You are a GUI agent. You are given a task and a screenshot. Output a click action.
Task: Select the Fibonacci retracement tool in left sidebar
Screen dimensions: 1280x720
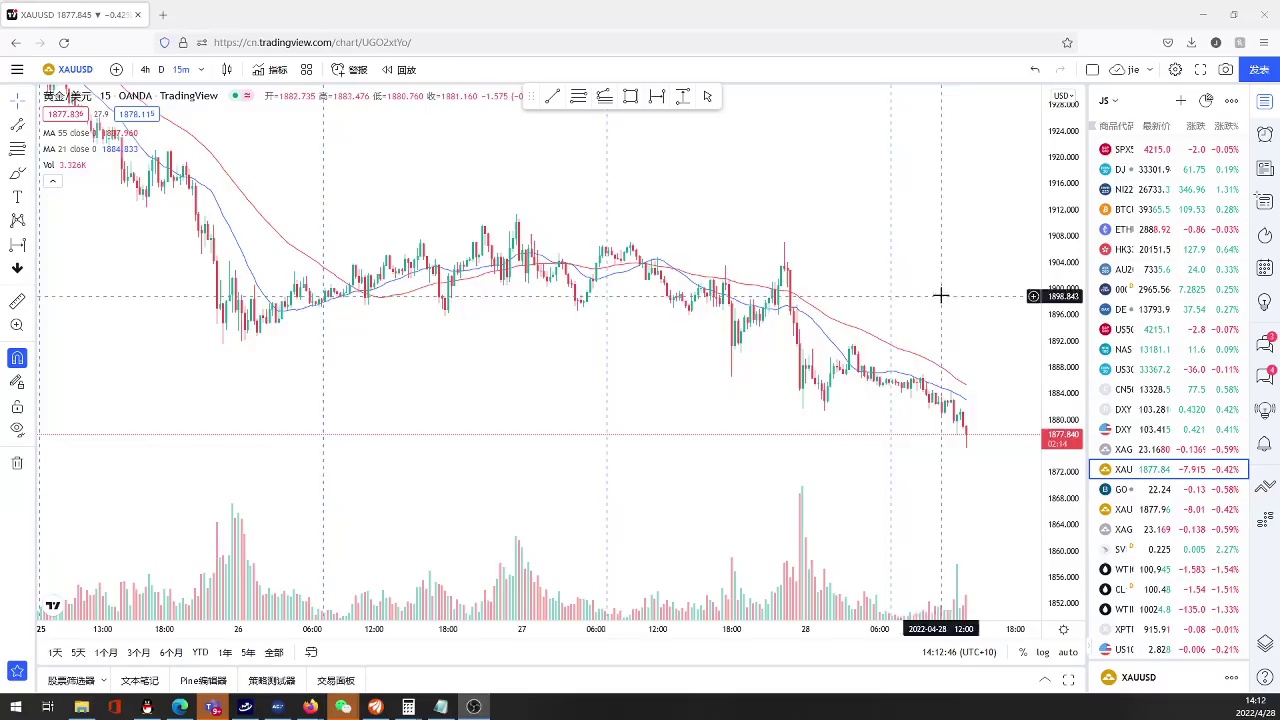coord(17,149)
